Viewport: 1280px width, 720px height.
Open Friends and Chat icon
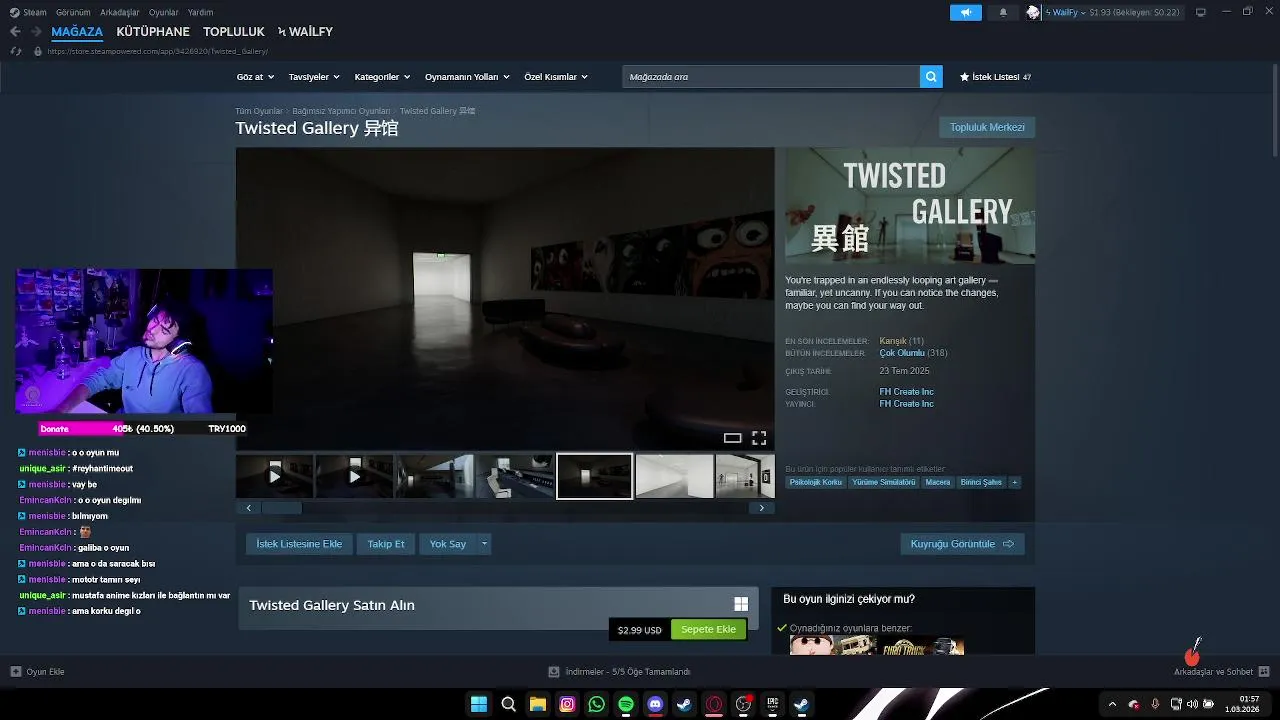tap(1264, 672)
